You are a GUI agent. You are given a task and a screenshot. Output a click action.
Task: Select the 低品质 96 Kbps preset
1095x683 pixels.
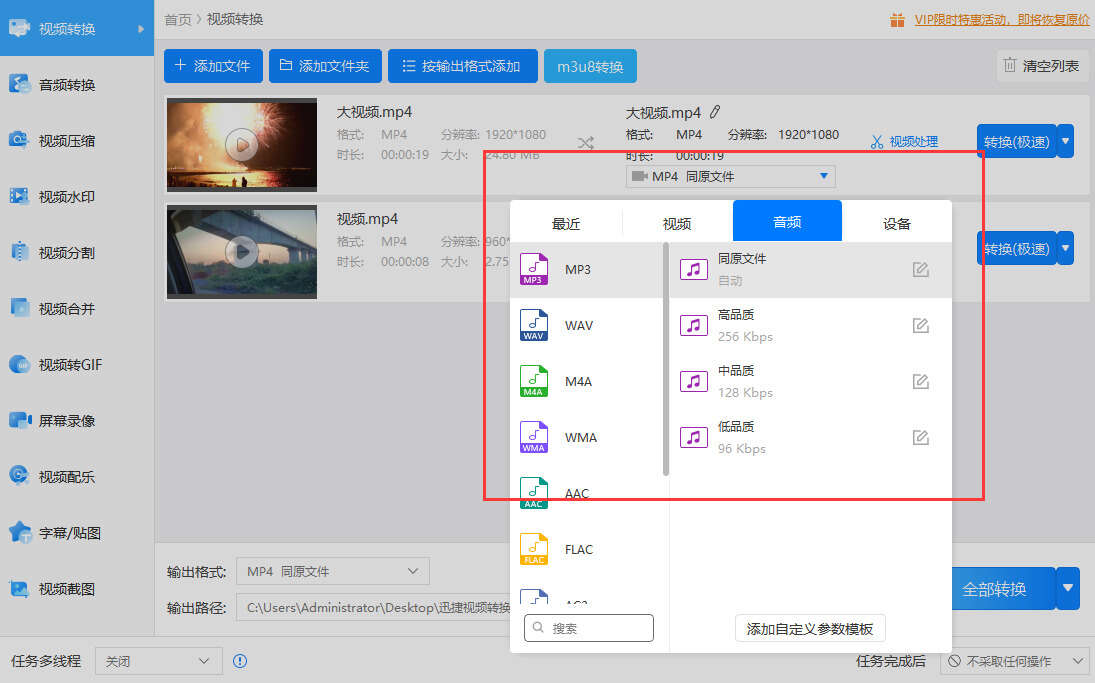pos(810,437)
